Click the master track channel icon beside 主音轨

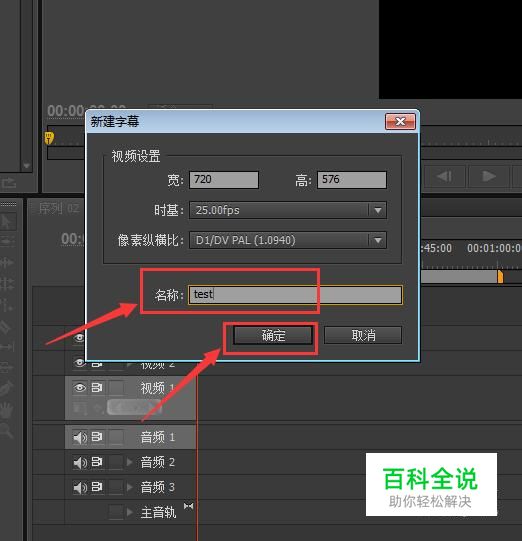(188, 506)
